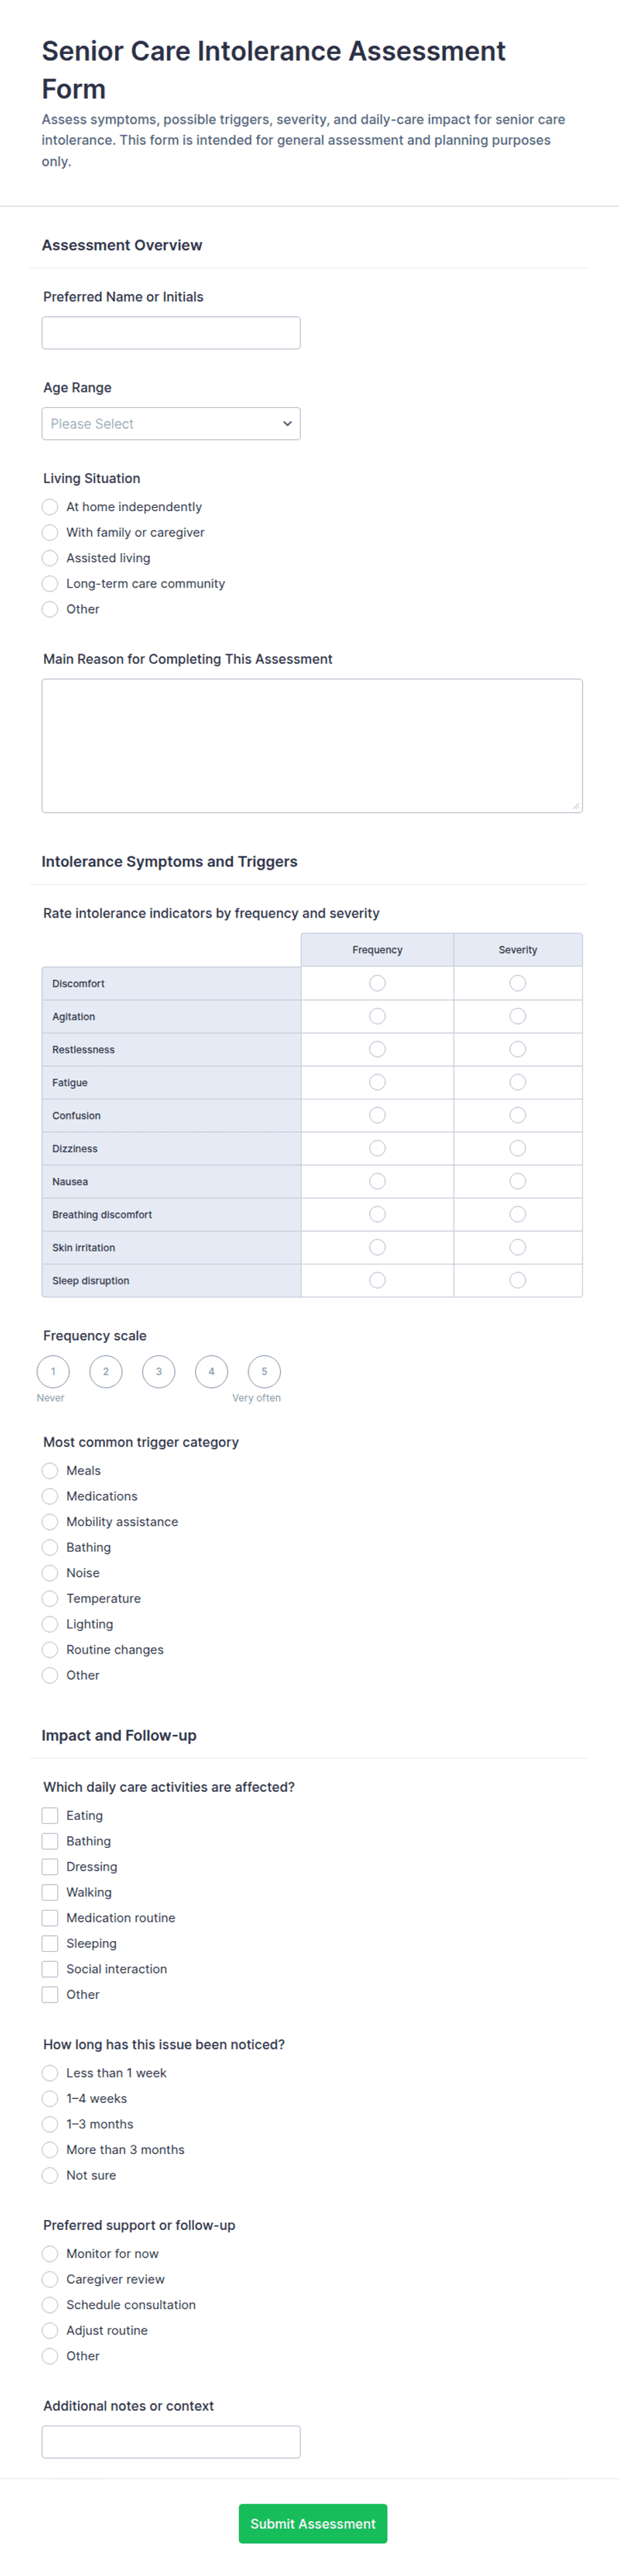
Task: Open the Age Range dropdown
Action: point(171,424)
